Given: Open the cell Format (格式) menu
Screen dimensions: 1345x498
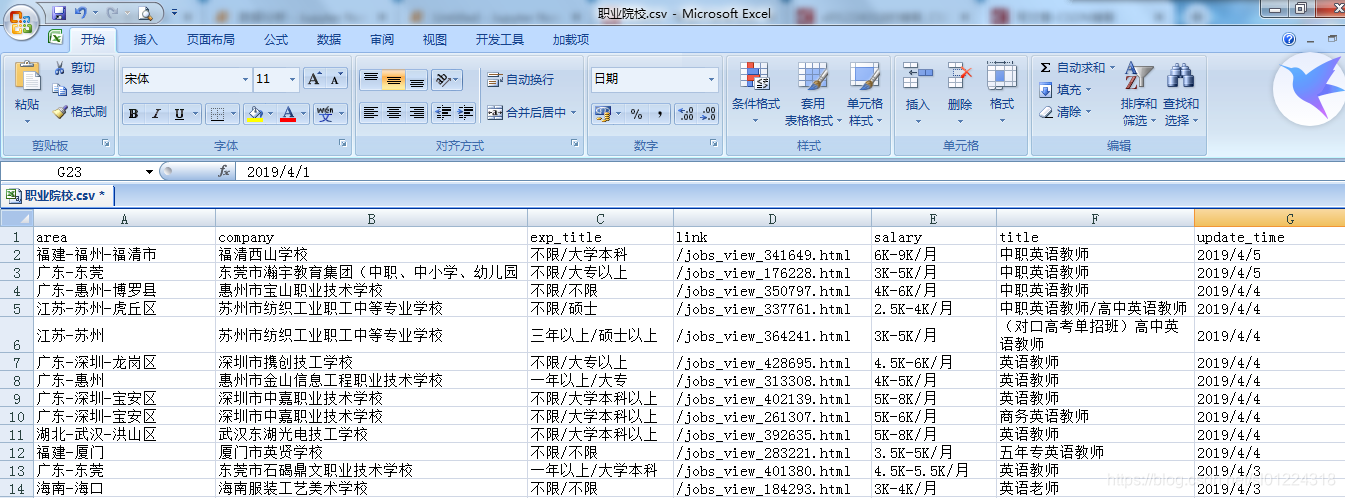Looking at the screenshot, I should point(1001,93).
